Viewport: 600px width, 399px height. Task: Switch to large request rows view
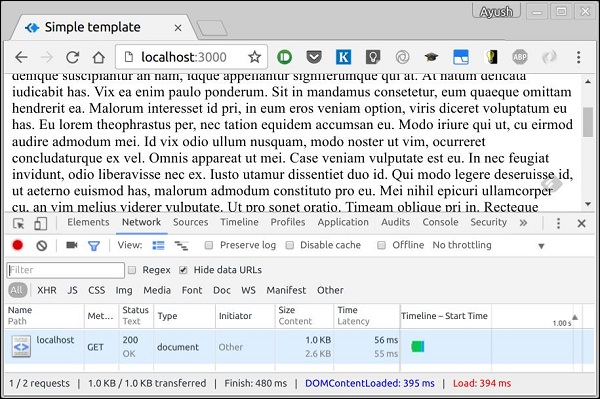pos(158,245)
